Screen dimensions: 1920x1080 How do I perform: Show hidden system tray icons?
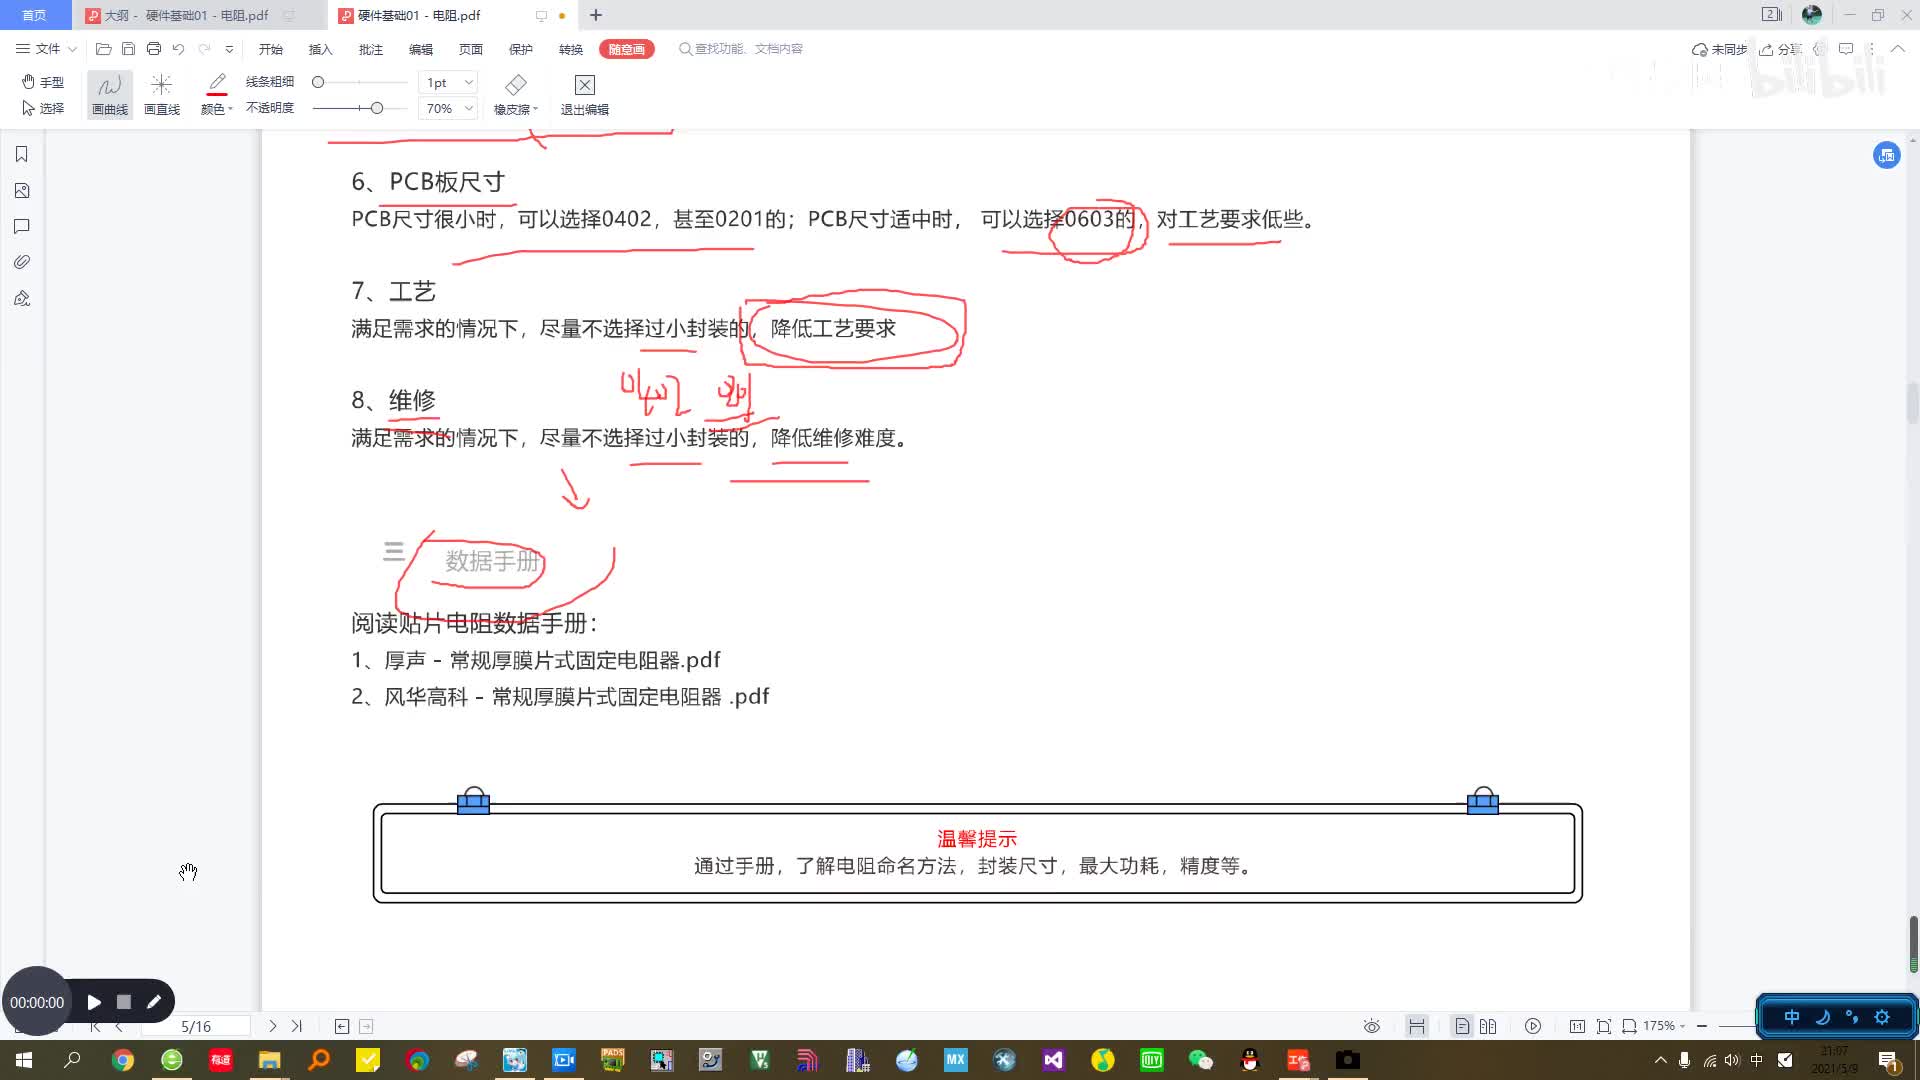coord(1661,1060)
